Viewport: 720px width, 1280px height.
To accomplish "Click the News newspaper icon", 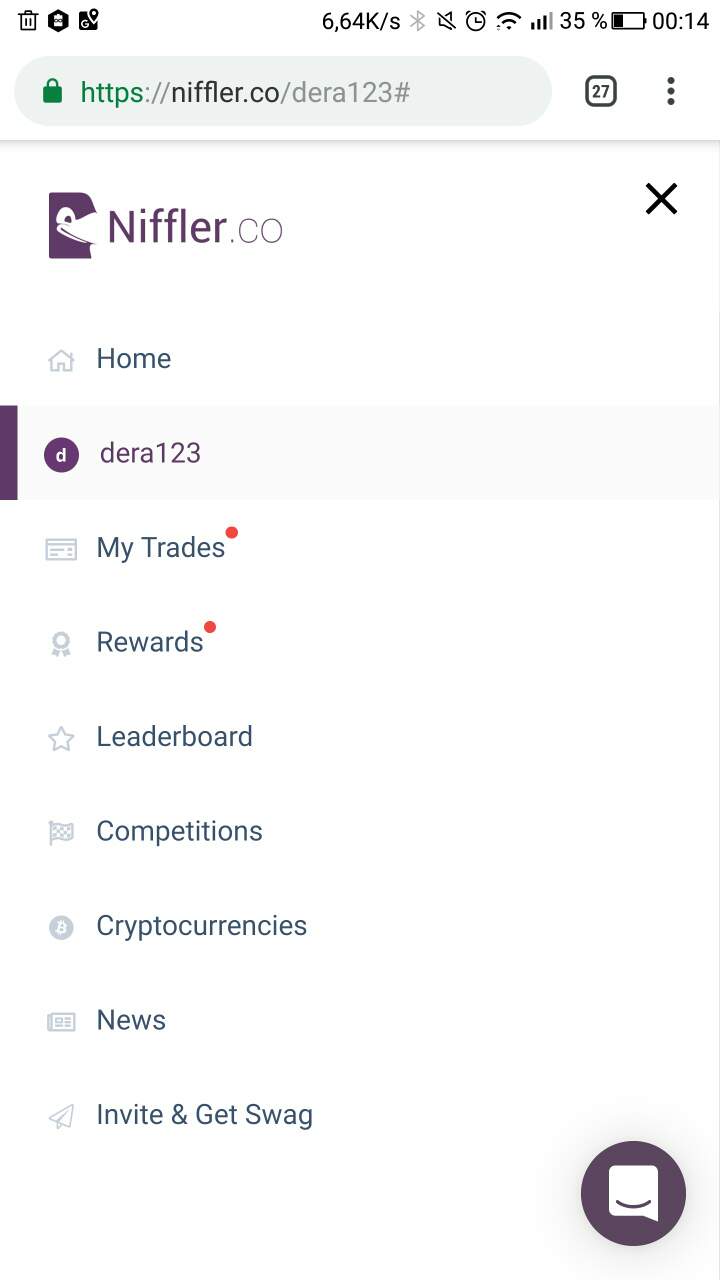I will [x=61, y=1021].
